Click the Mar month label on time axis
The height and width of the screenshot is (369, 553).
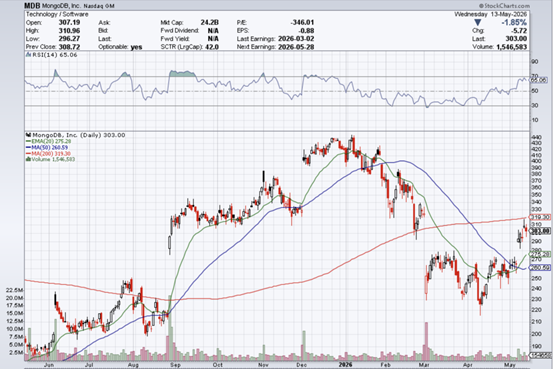[x=424, y=365]
